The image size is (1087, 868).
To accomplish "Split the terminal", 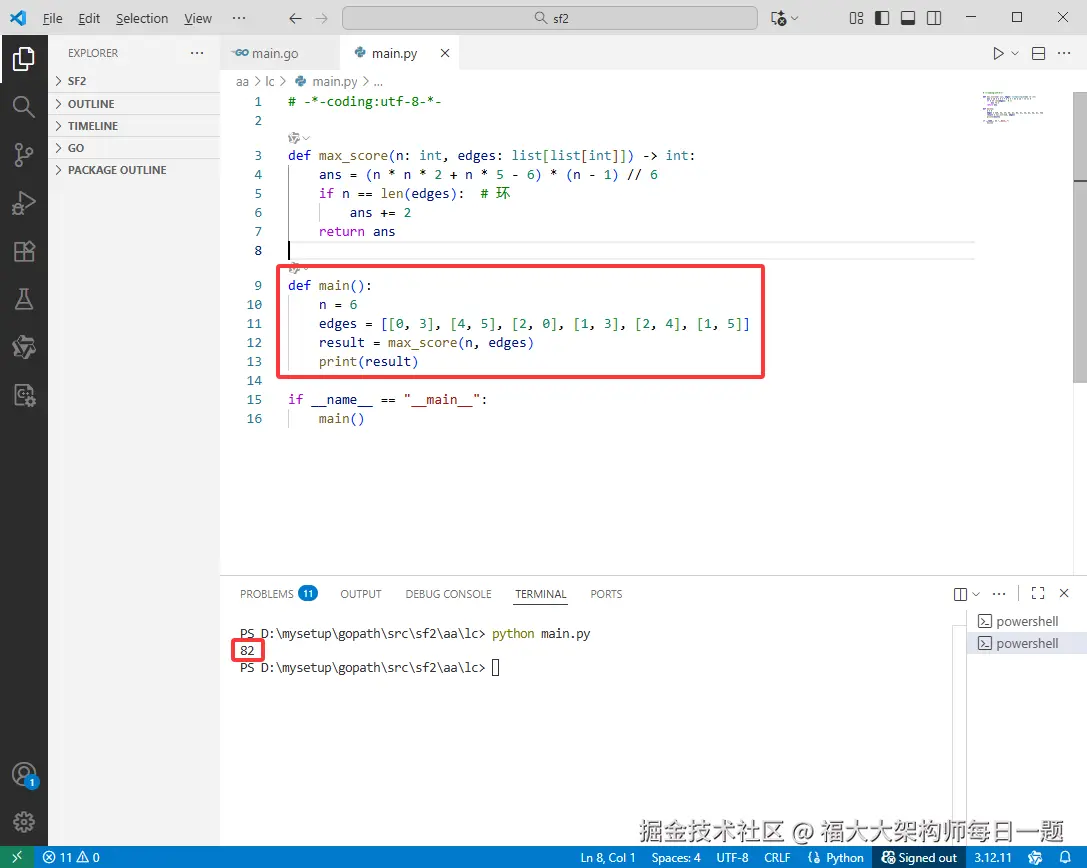I will 960,594.
